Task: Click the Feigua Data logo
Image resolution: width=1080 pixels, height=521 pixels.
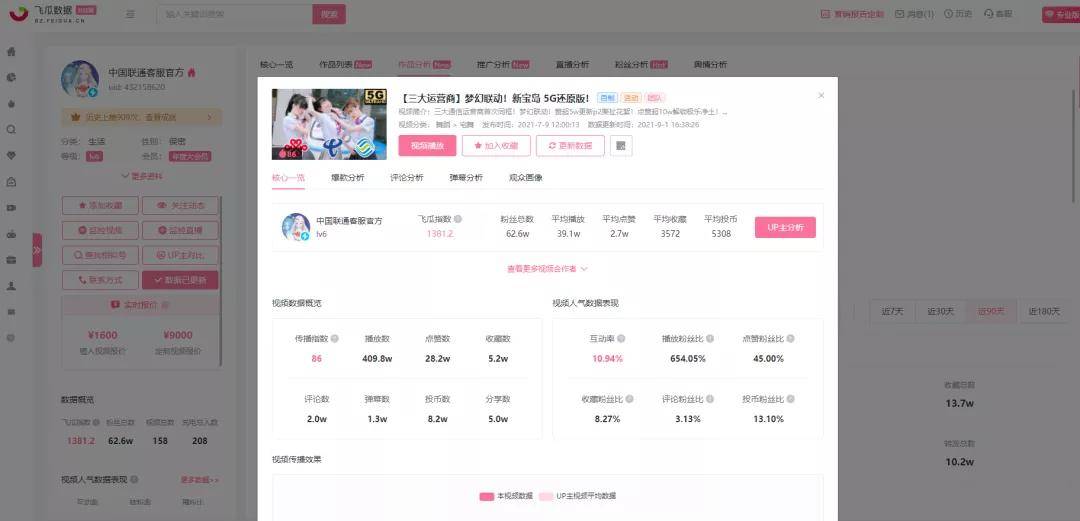Action: (52, 13)
